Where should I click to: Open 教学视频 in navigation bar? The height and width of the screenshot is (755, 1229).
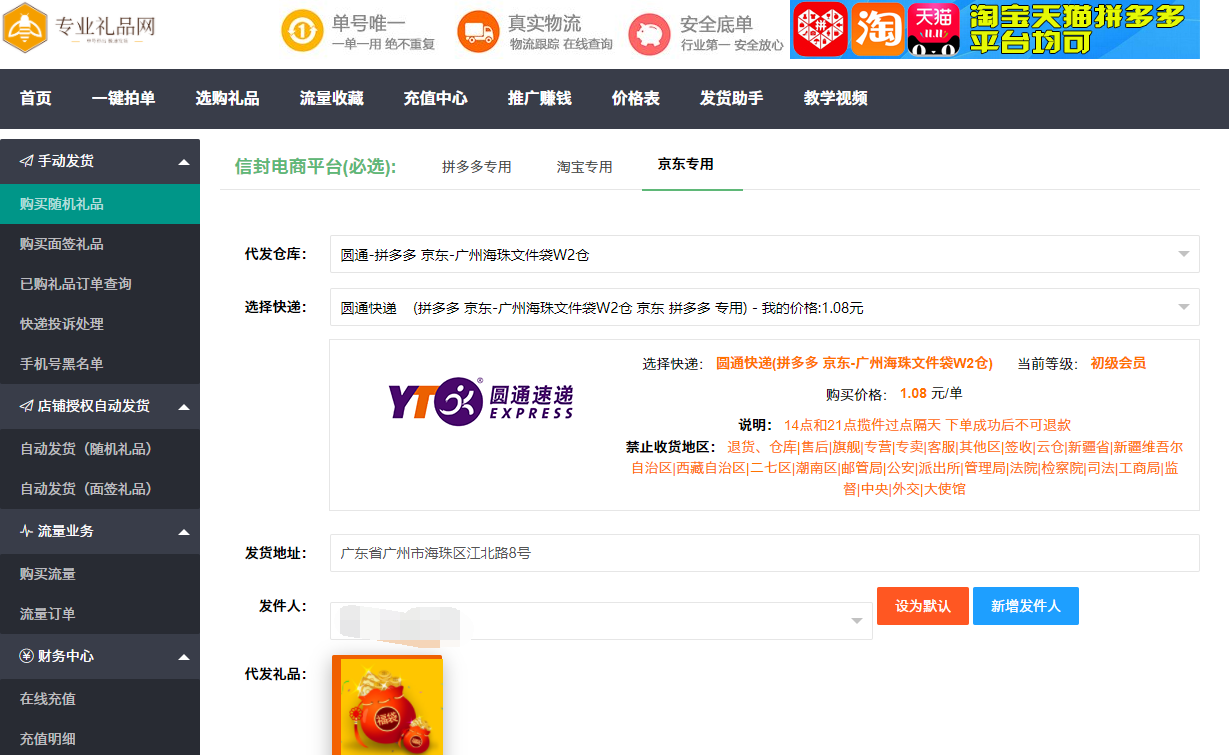(x=835, y=98)
